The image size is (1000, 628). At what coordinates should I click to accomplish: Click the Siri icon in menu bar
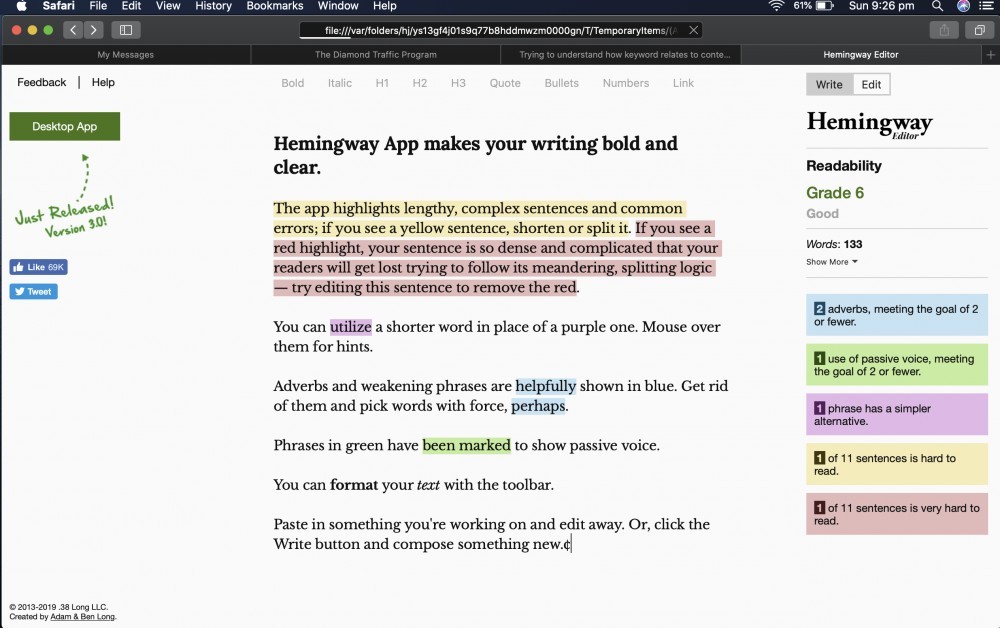[x=964, y=6]
